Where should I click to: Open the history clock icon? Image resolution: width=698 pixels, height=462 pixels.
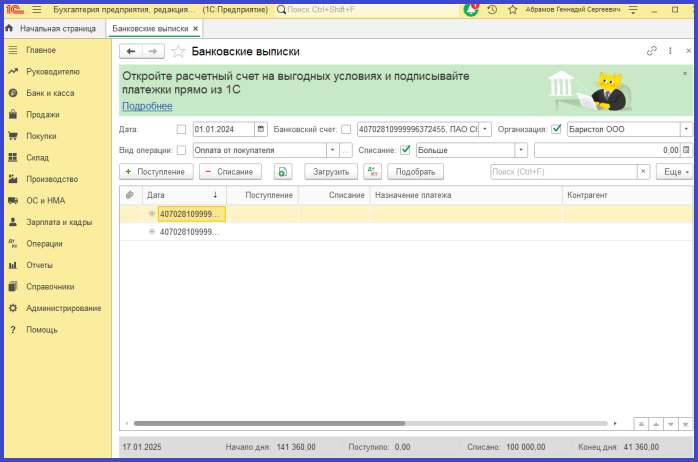[x=491, y=9]
